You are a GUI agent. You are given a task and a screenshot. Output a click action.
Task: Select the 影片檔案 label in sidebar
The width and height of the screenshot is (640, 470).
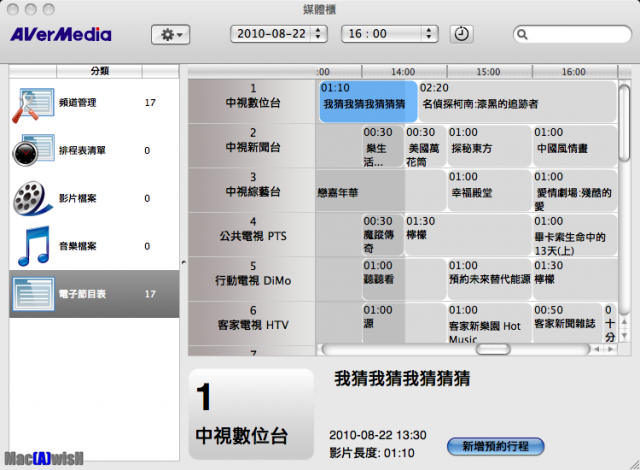pos(78,198)
